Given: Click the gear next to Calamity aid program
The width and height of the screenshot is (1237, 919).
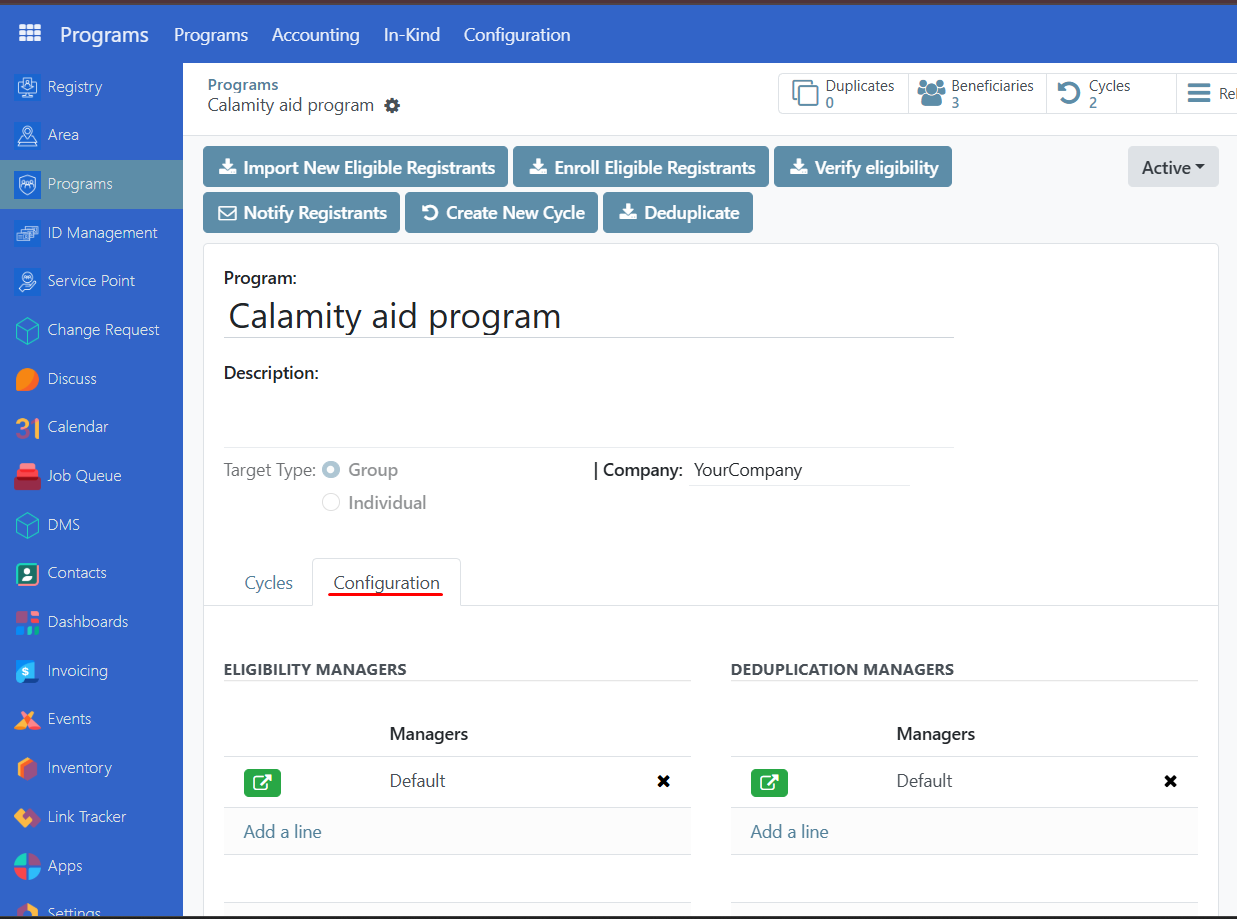Looking at the screenshot, I should tap(392, 105).
